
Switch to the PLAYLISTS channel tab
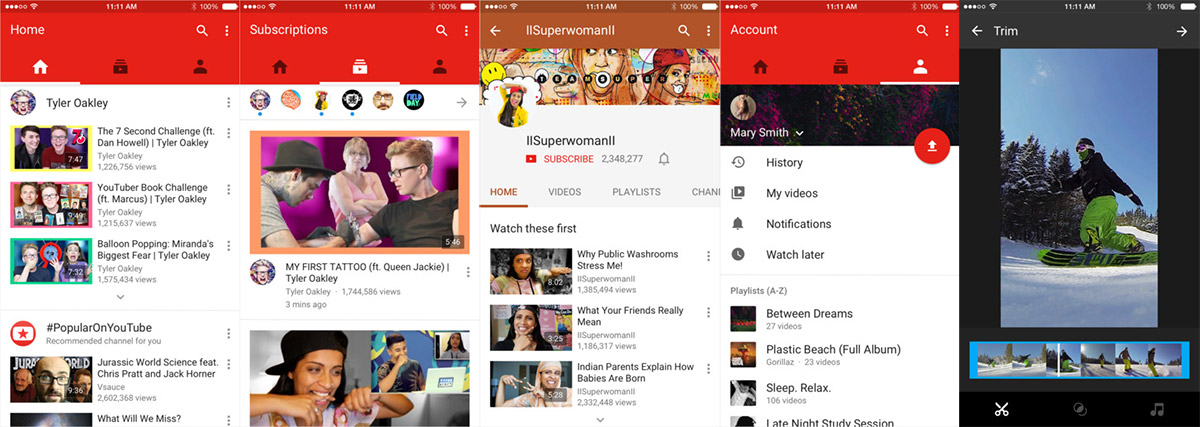pyautogui.click(x=636, y=192)
